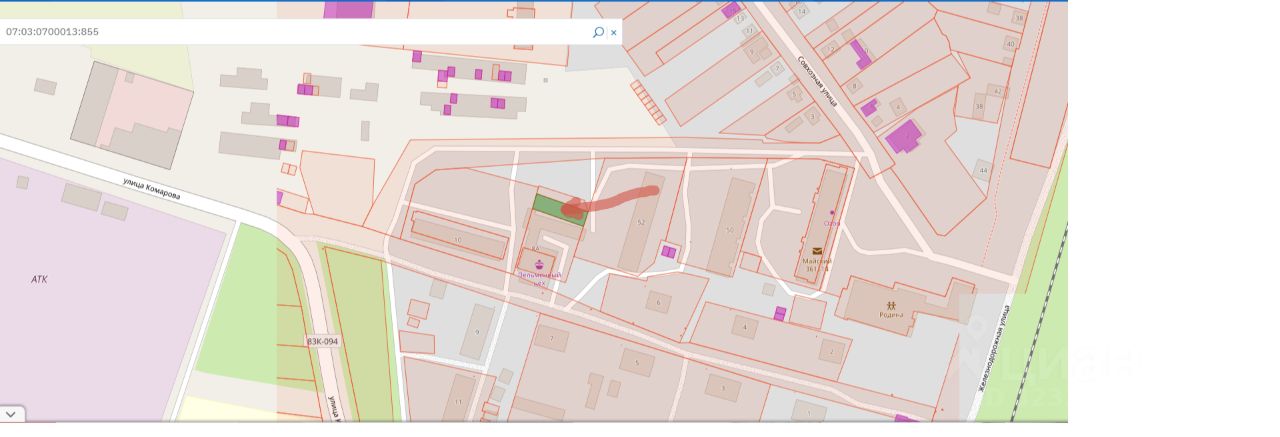Image resolution: width=1280 pixels, height=437 pixels.
Task: Click building number 40 on map
Action: click(x=1010, y=44)
